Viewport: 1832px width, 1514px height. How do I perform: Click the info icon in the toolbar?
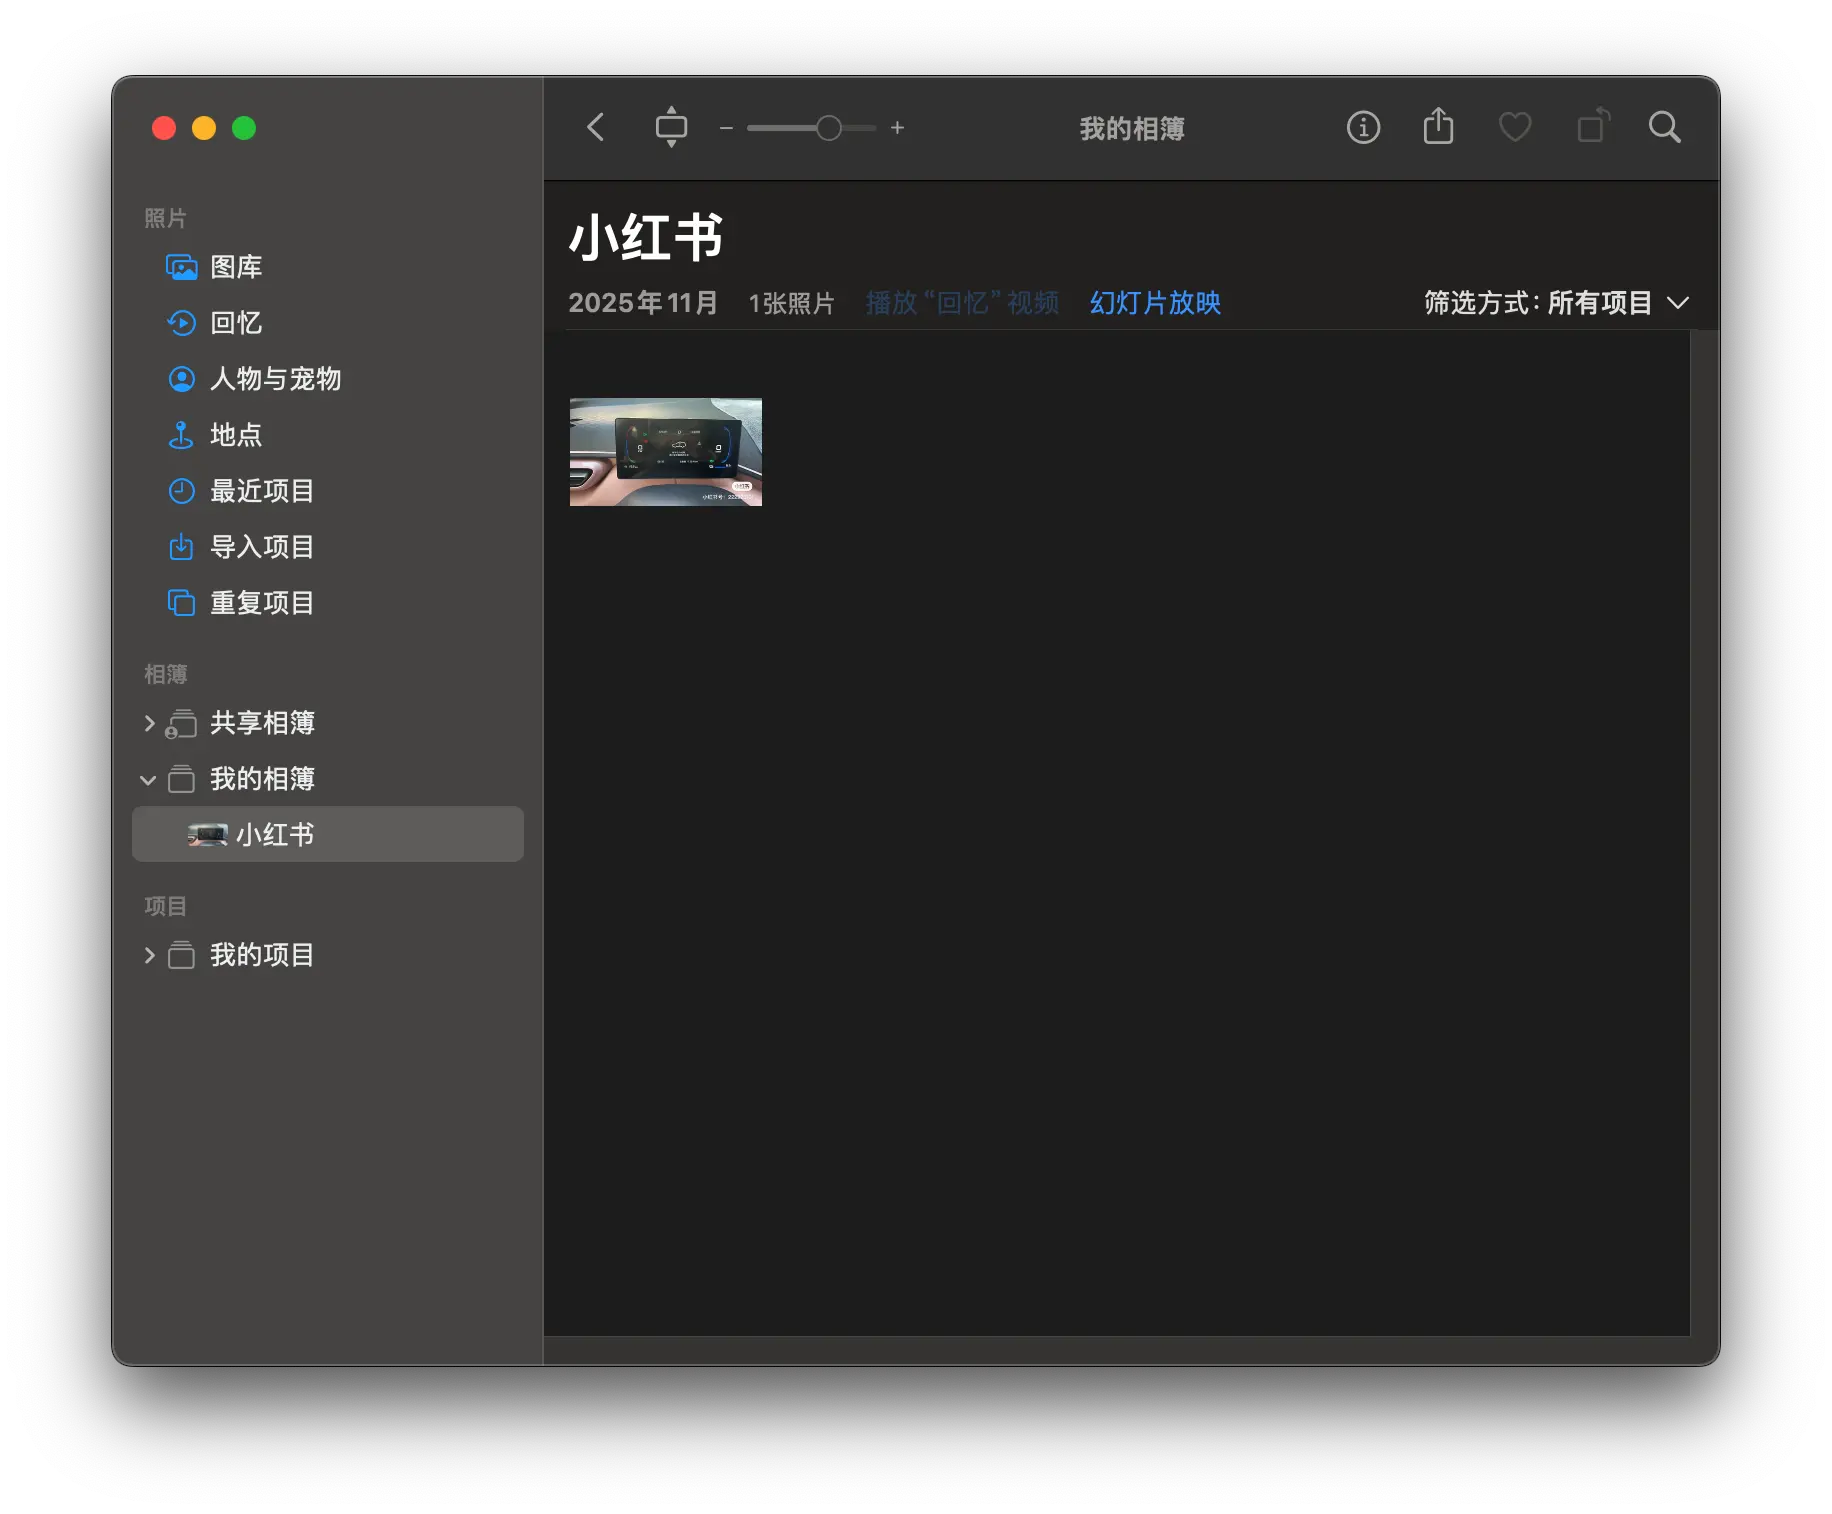(x=1362, y=127)
